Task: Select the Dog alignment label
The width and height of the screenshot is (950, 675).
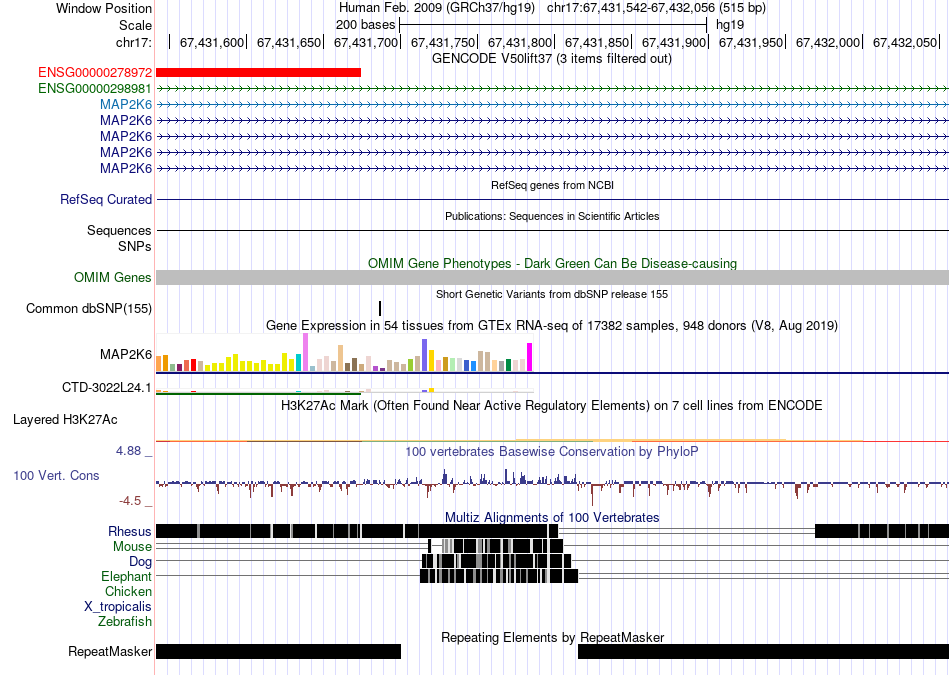Action: pyautogui.click(x=140, y=562)
